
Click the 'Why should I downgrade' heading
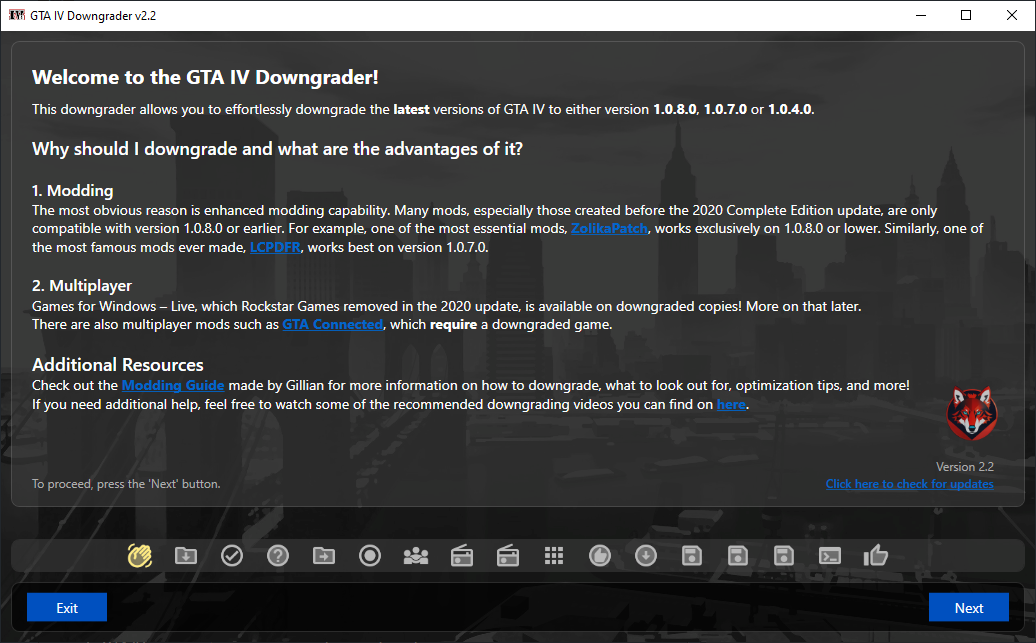click(278, 149)
